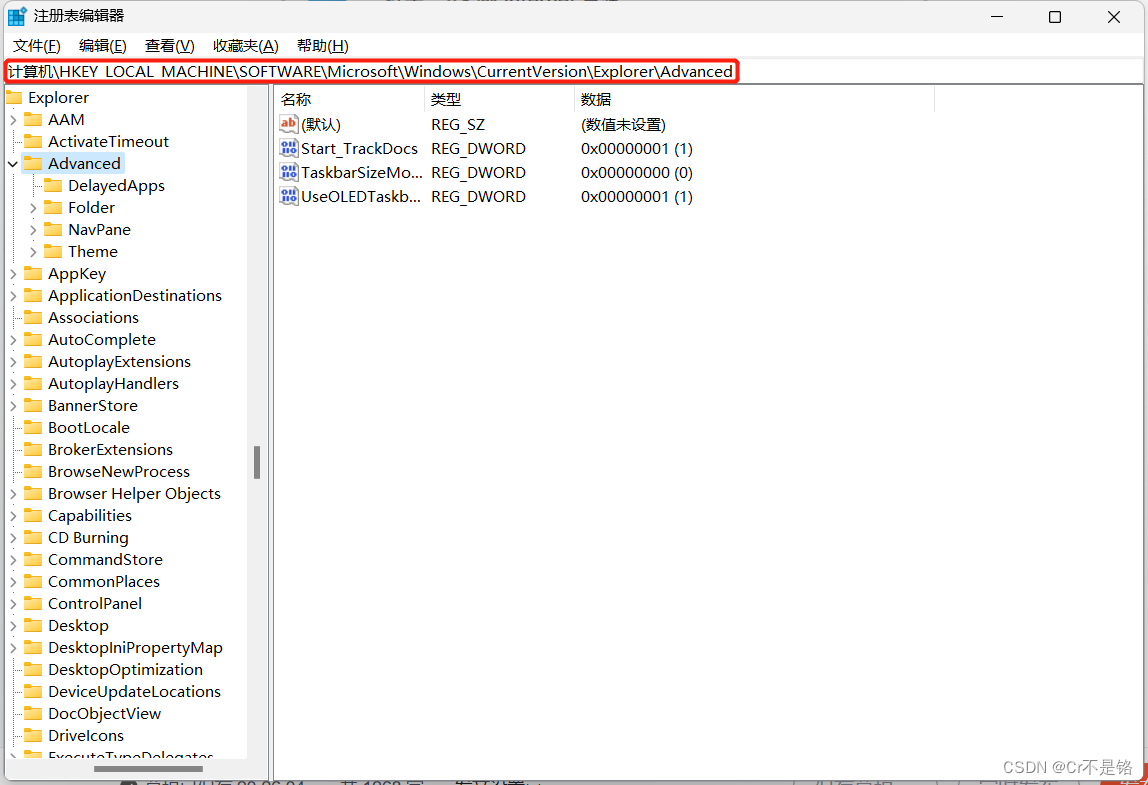Open the 编辑(E) menu
The height and width of the screenshot is (785, 1148).
pyautogui.click(x=102, y=46)
